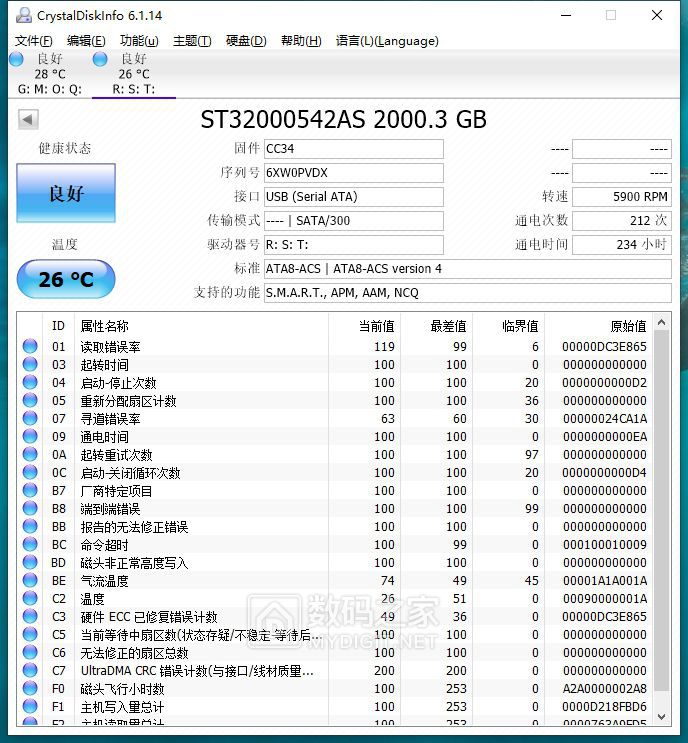
Task: Open the 功能(u) menu
Action: tap(139, 41)
